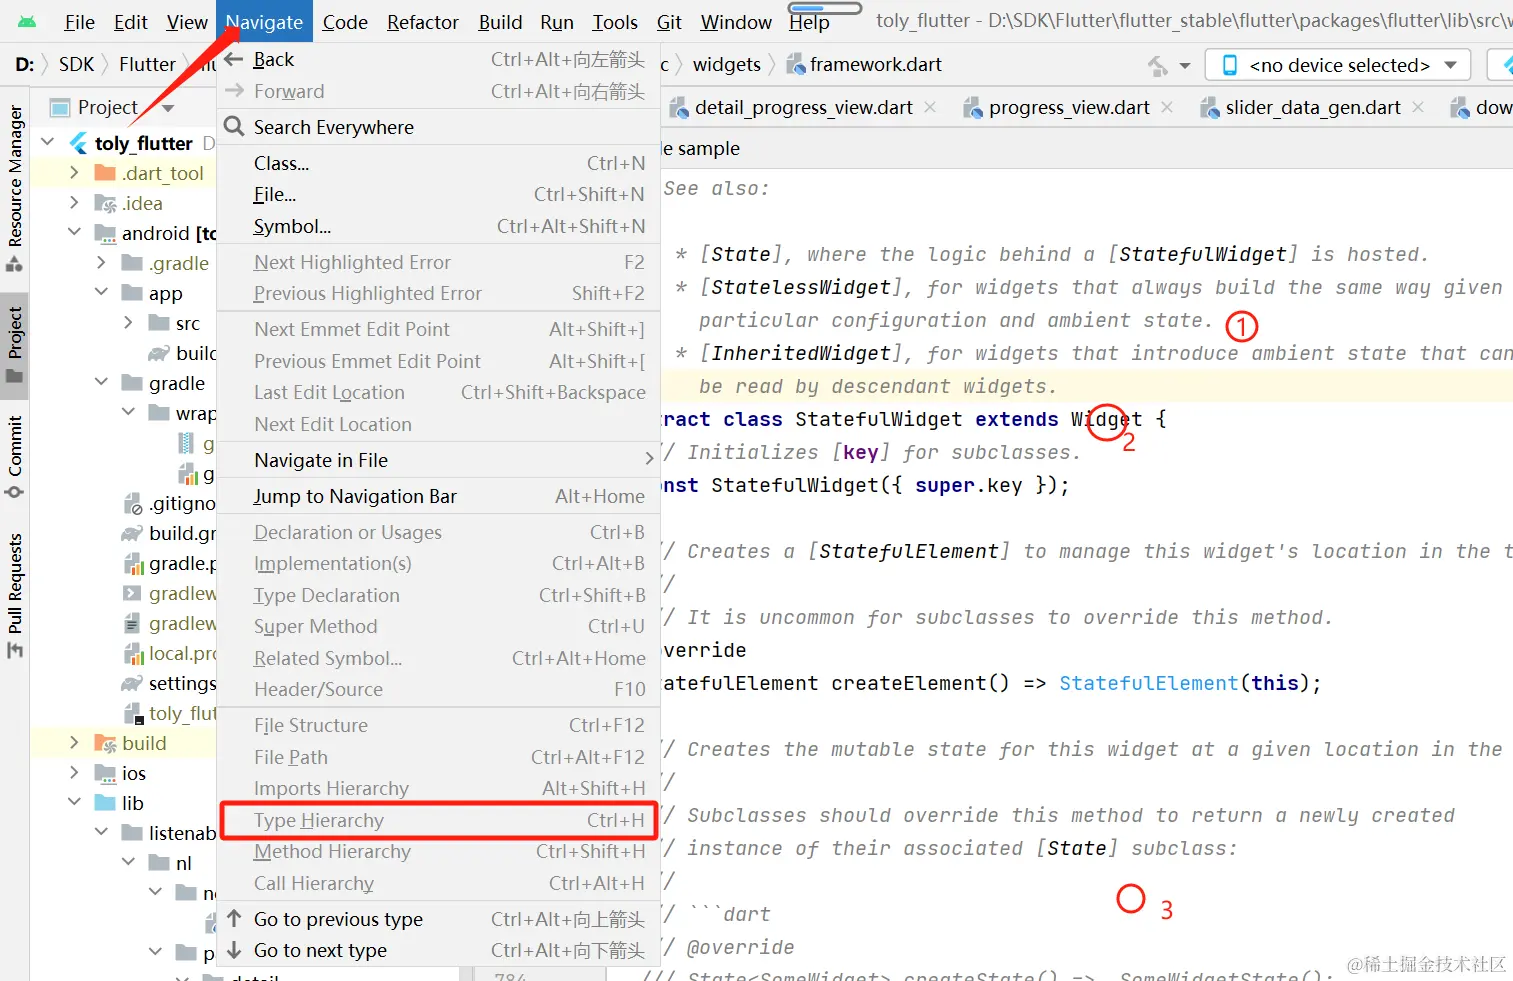The image size is (1513, 981).
Task: Collapse the toly_flutter project root
Action: tap(47, 142)
